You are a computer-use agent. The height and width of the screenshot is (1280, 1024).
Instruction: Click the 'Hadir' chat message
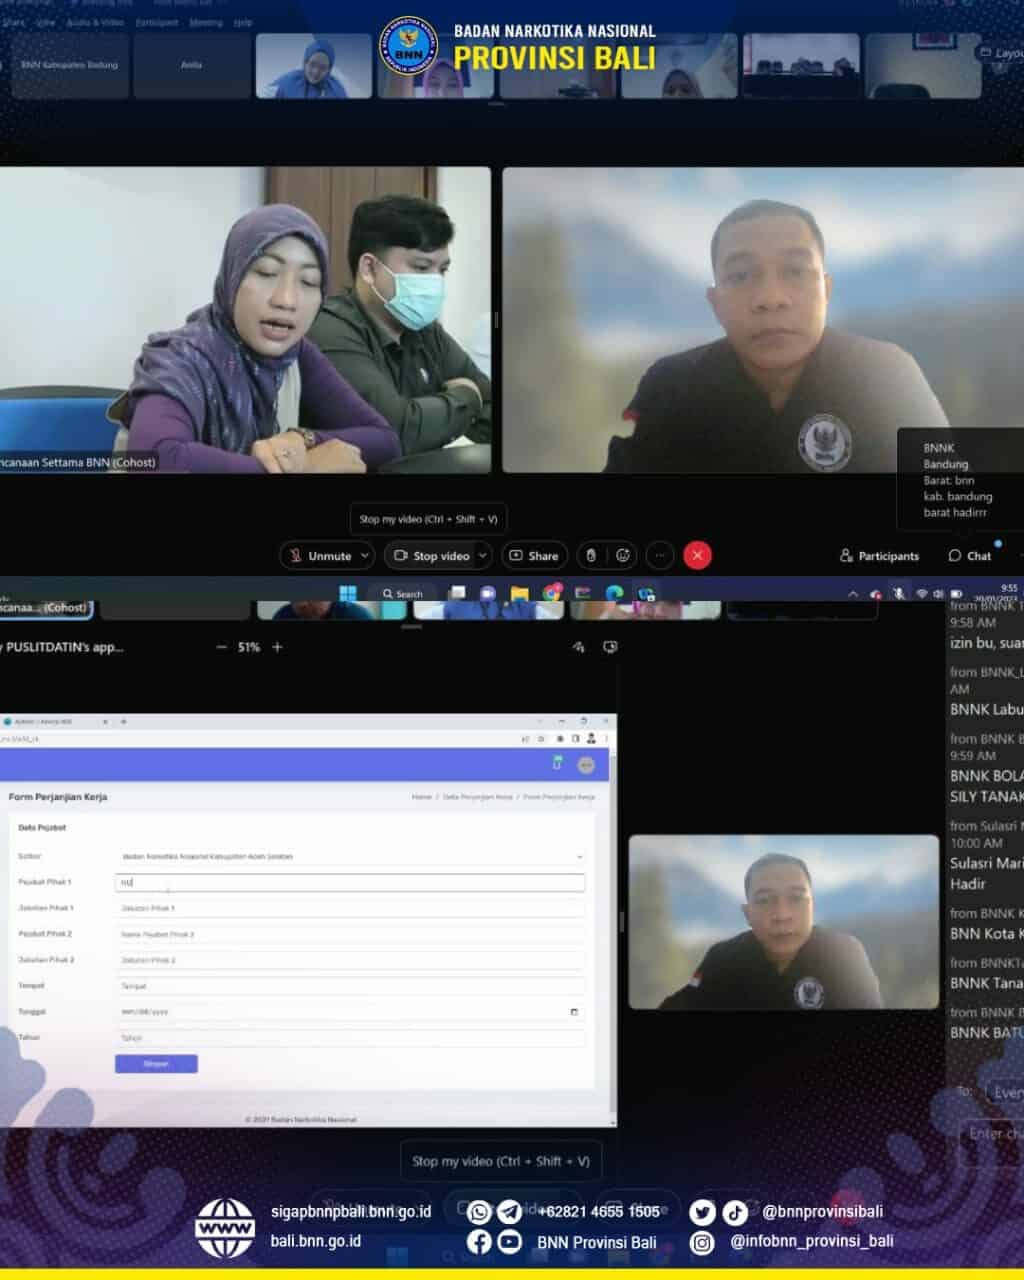(x=968, y=884)
